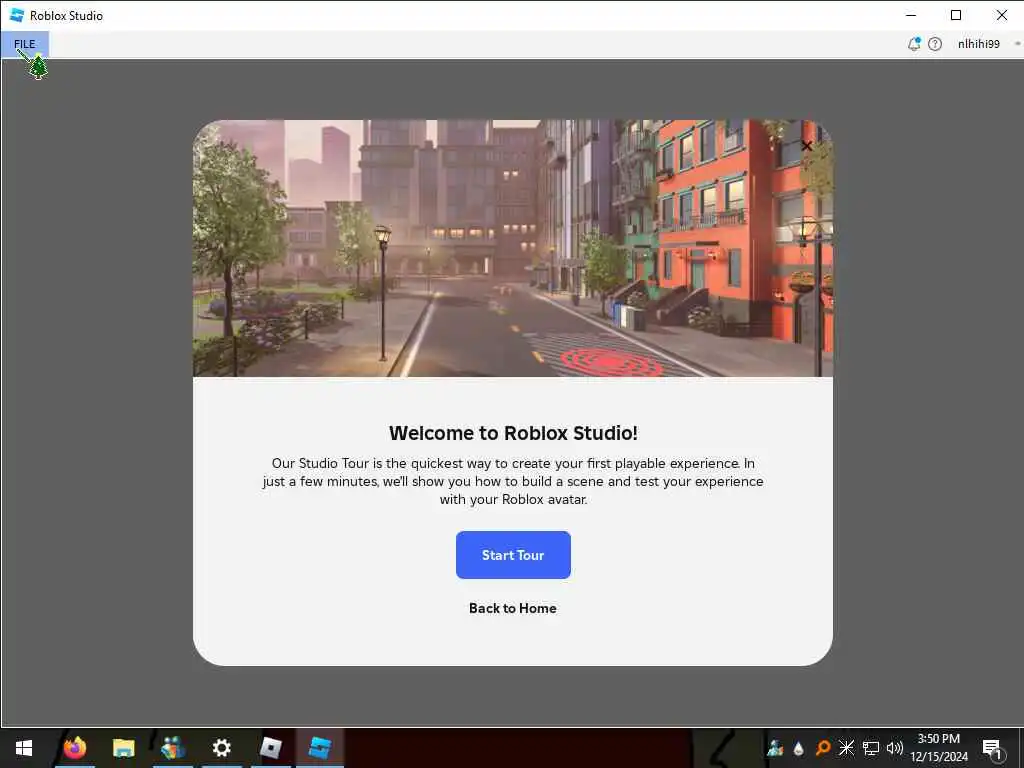Click the nlhihi99 account name
Screen dimensions: 1024x768
pos(978,44)
